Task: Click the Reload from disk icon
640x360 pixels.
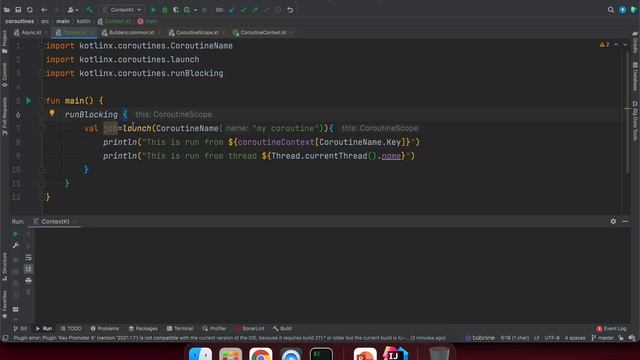Action: point(29,10)
